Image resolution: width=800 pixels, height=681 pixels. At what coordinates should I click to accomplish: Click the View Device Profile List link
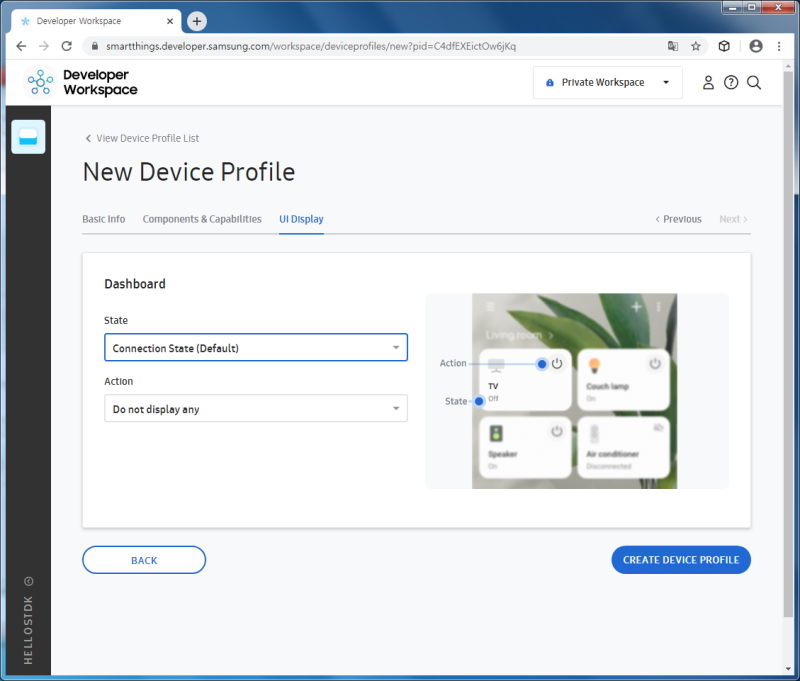click(143, 138)
